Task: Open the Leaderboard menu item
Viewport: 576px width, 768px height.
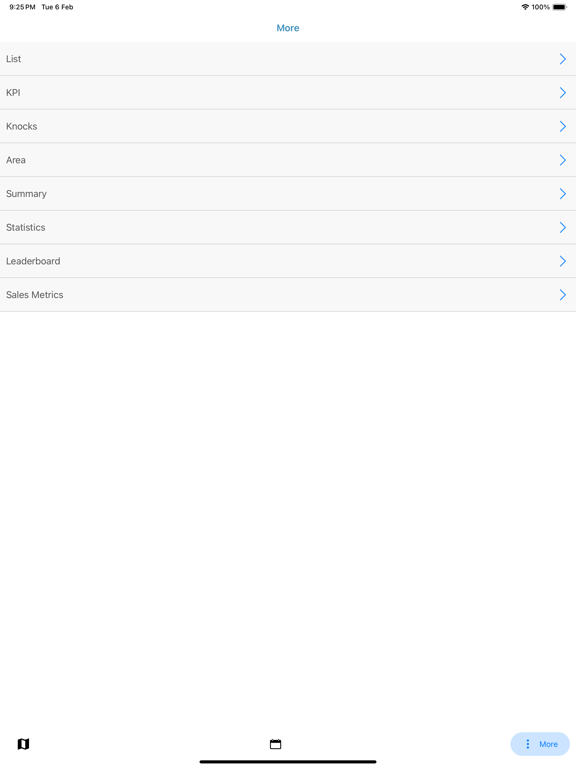Action: tap(288, 261)
